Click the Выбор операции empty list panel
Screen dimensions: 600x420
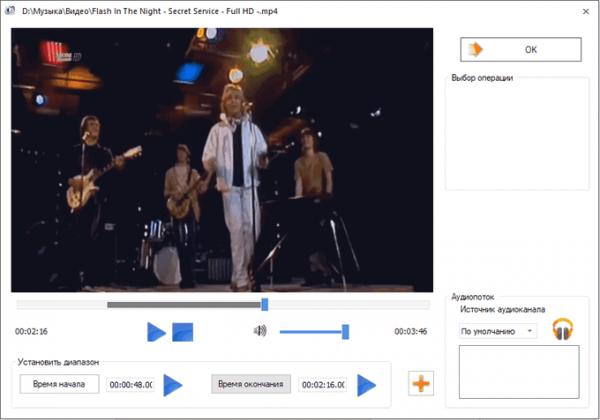coord(517,135)
